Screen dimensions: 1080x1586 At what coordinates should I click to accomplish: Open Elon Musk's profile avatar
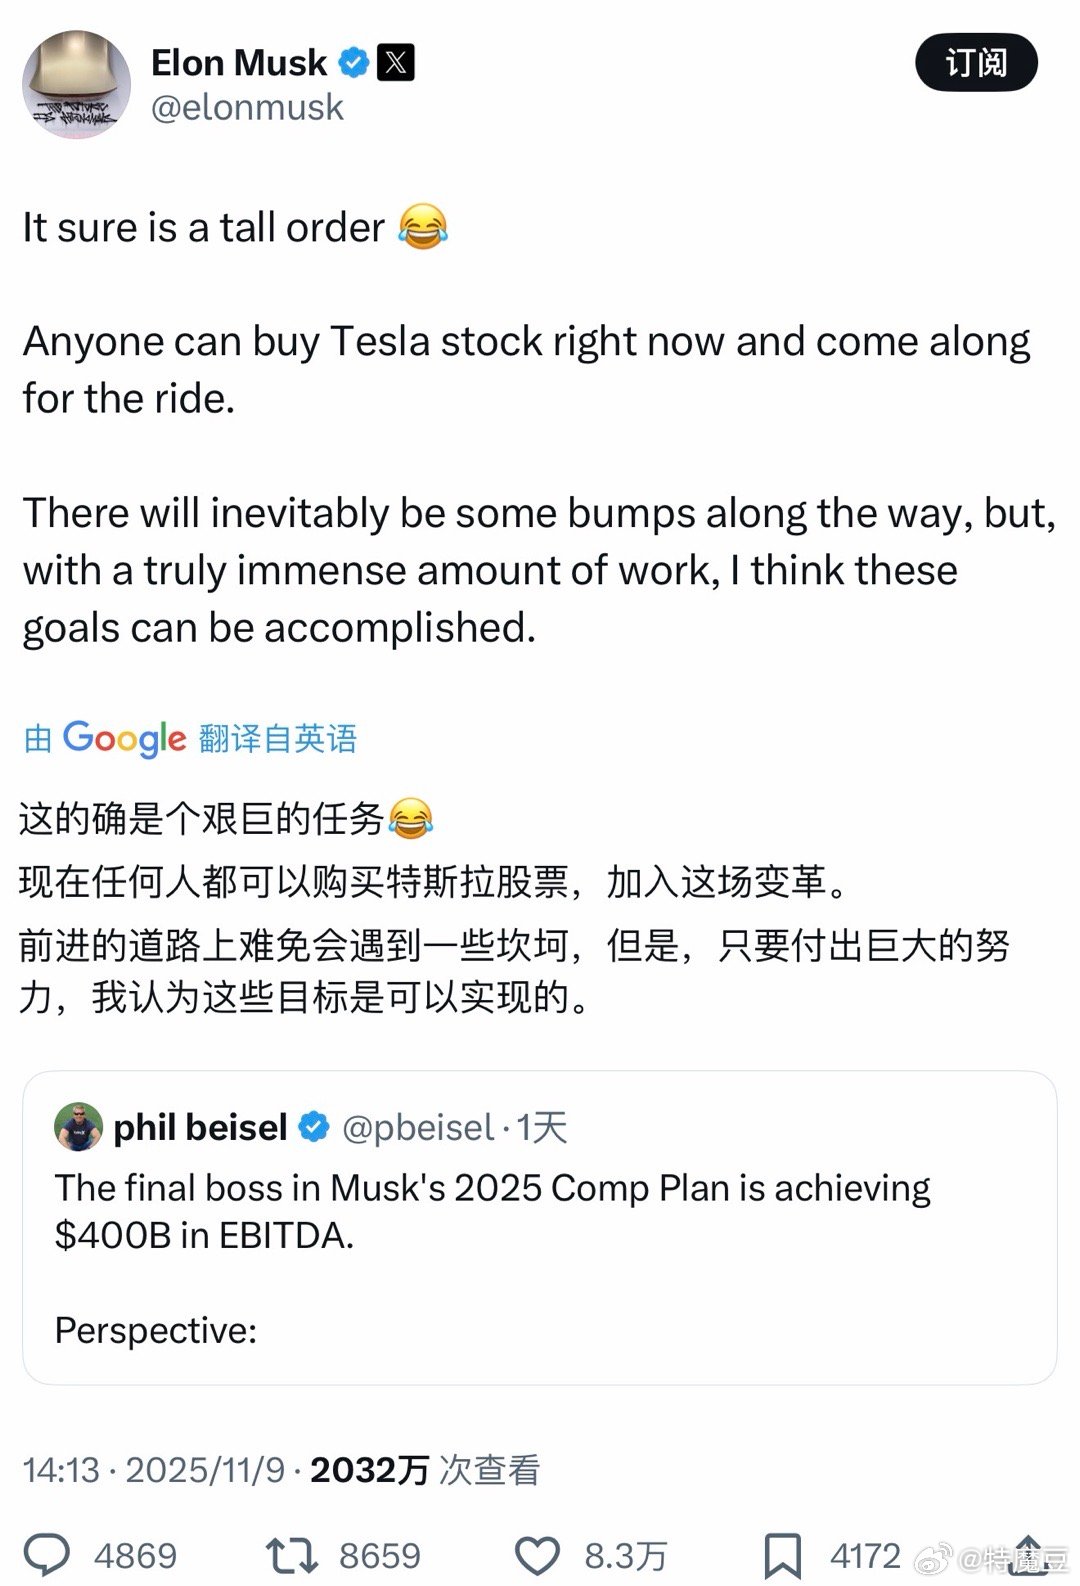[76, 84]
